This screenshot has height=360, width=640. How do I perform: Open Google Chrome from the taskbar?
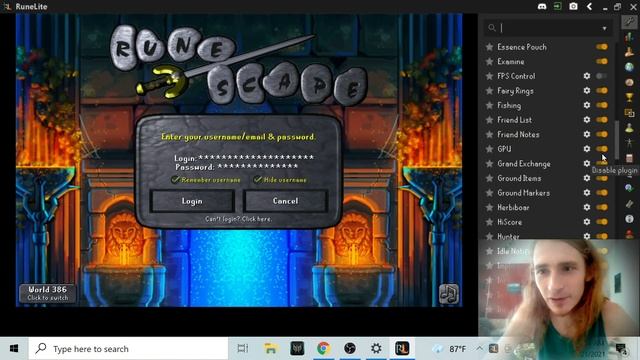click(323, 349)
